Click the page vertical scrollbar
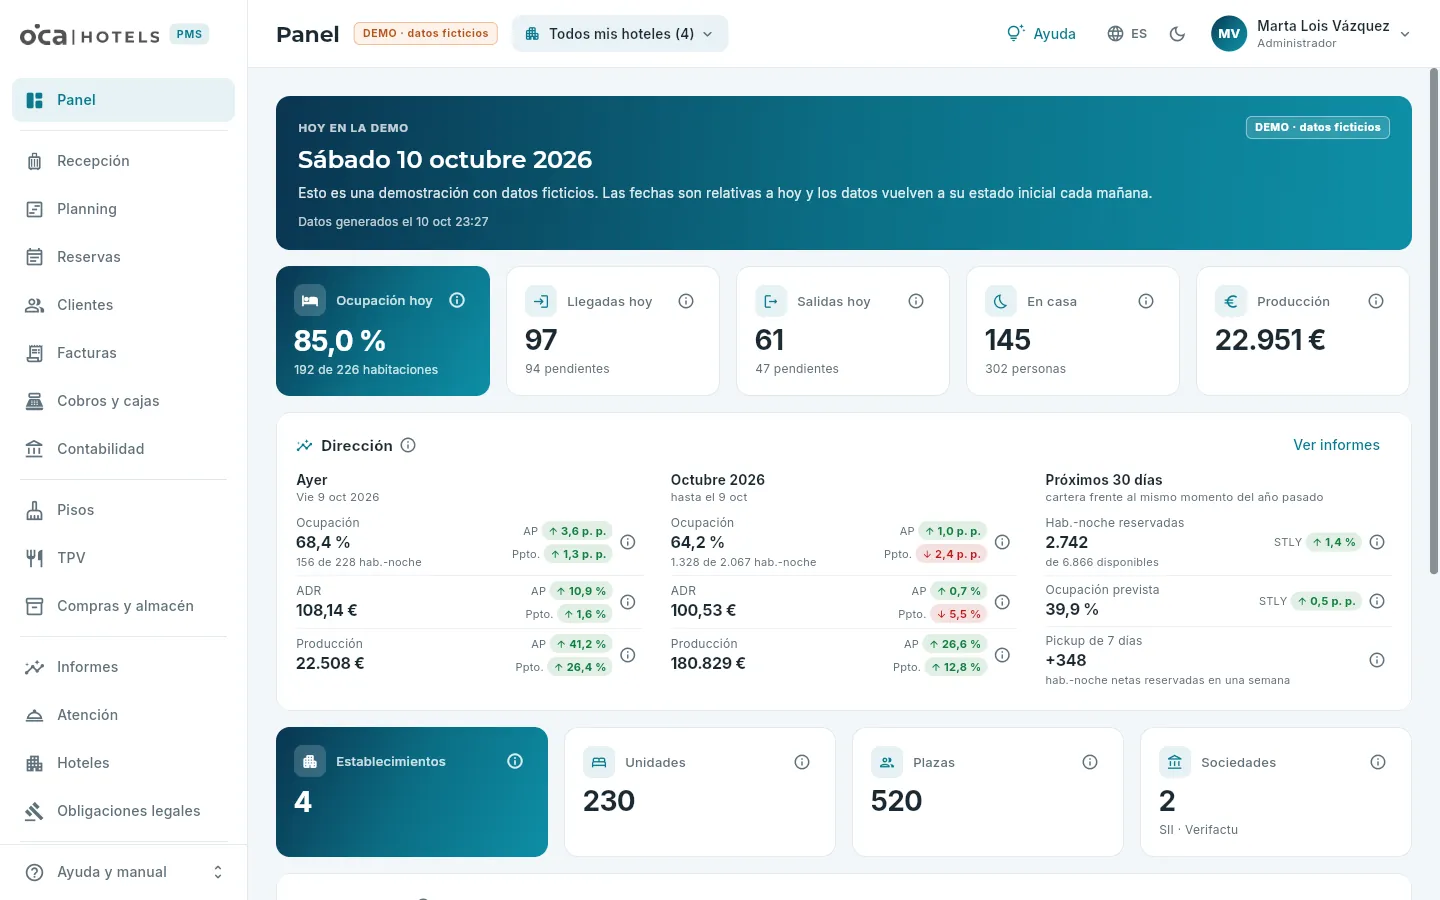The width and height of the screenshot is (1440, 900). point(1433,321)
